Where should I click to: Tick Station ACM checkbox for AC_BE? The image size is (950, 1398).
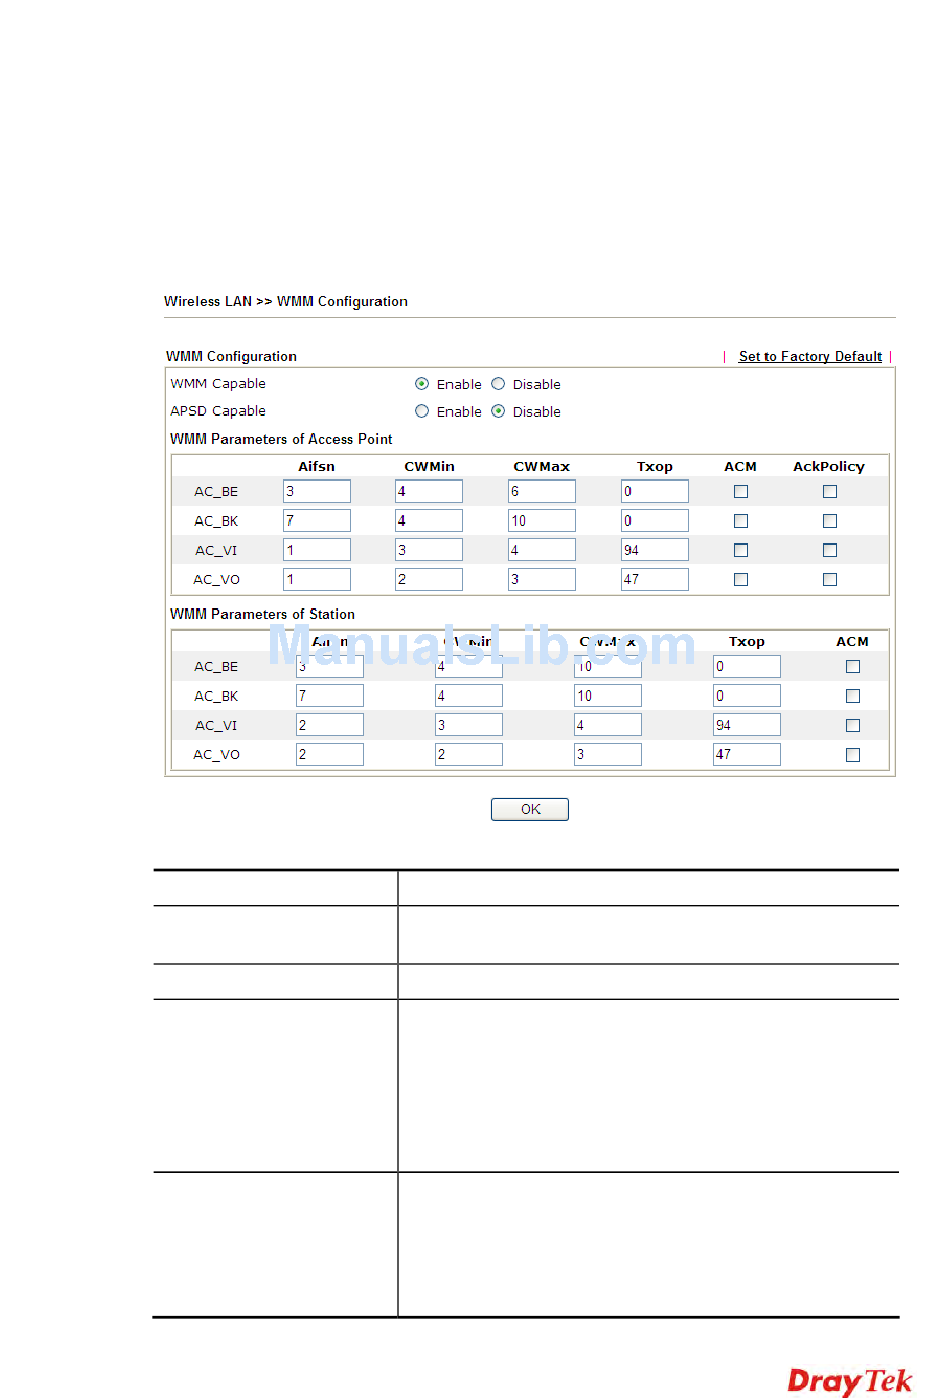click(x=853, y=666)
